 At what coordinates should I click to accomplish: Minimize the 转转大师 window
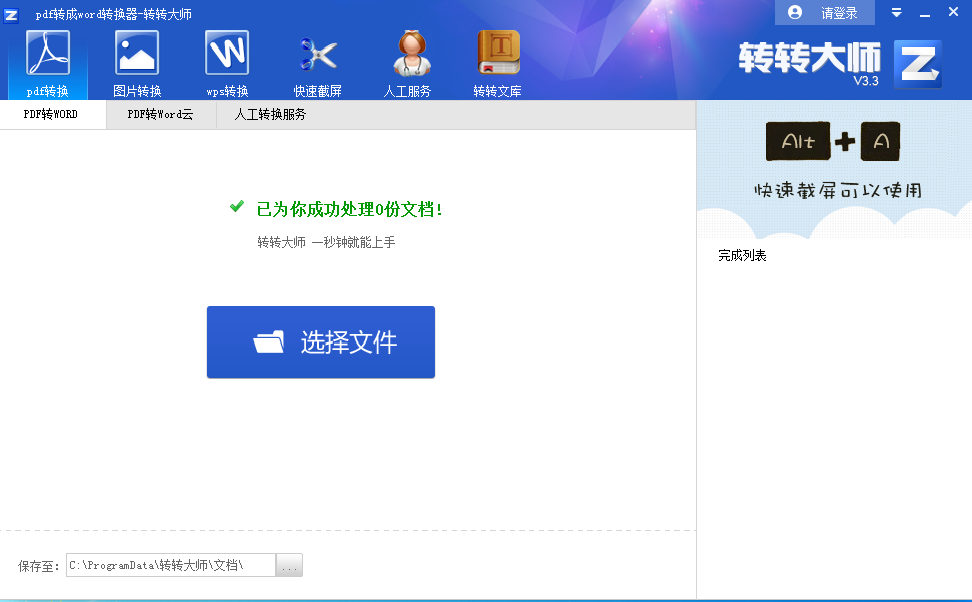[x=925, y=13]
